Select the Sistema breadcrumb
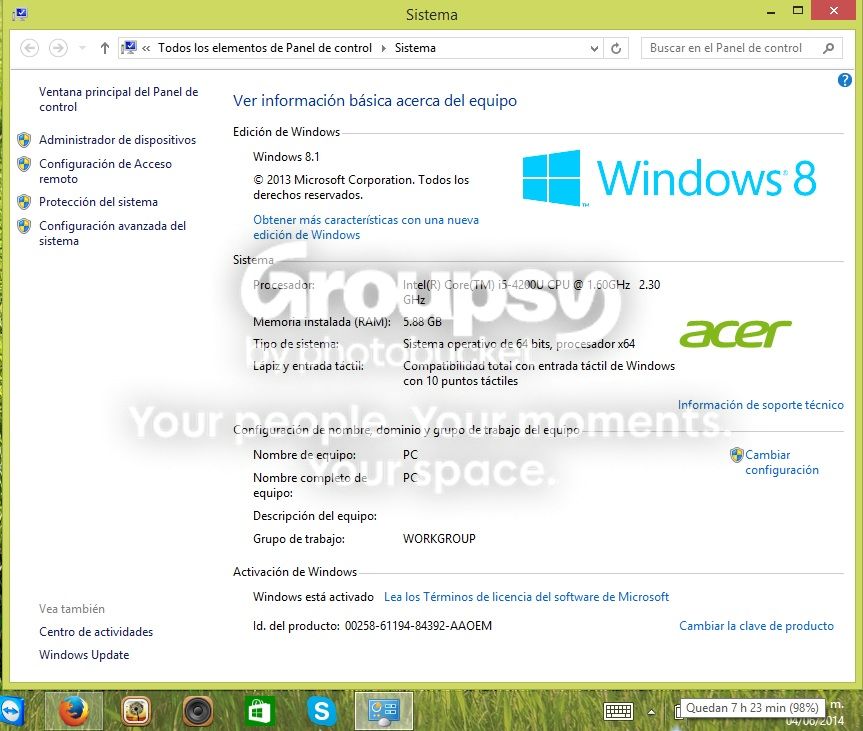 pyautogui.click(x=415, y=48)
